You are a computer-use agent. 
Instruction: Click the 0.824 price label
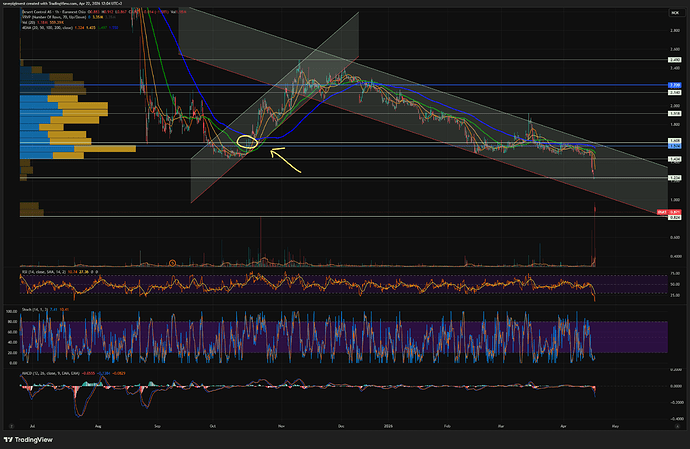click(675, 217)
